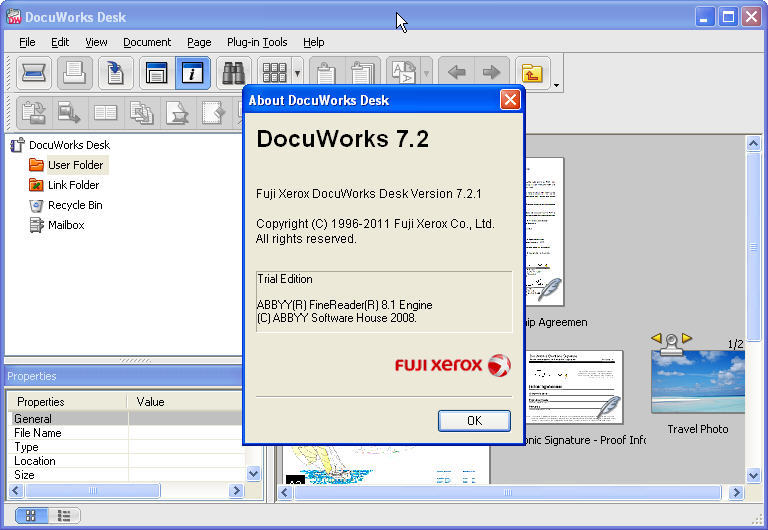Click the back arrow toolbar button

pos(456,72)
